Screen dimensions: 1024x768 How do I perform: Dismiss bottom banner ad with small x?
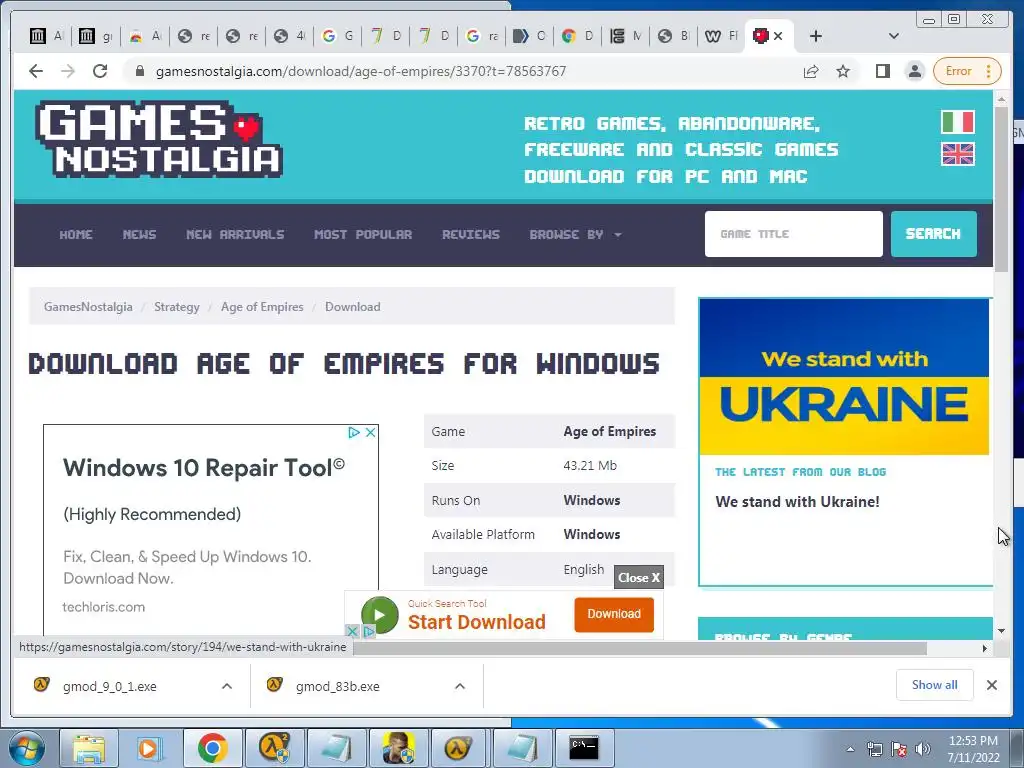pos(352,632)
